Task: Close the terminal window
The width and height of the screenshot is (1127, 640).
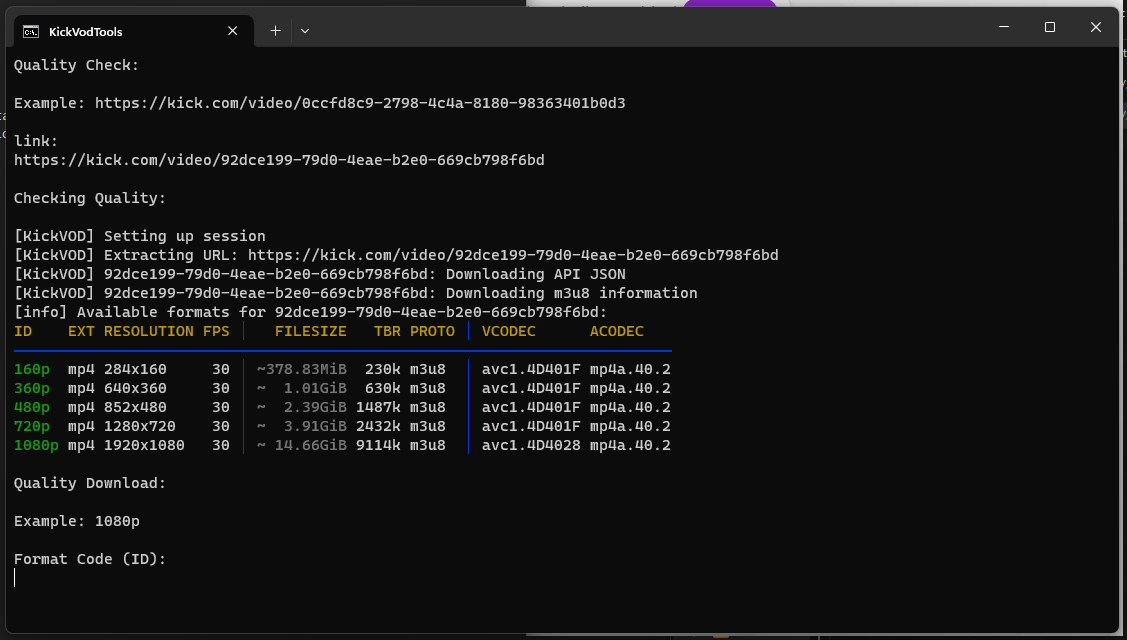Action: click(x=1096, y=27)
